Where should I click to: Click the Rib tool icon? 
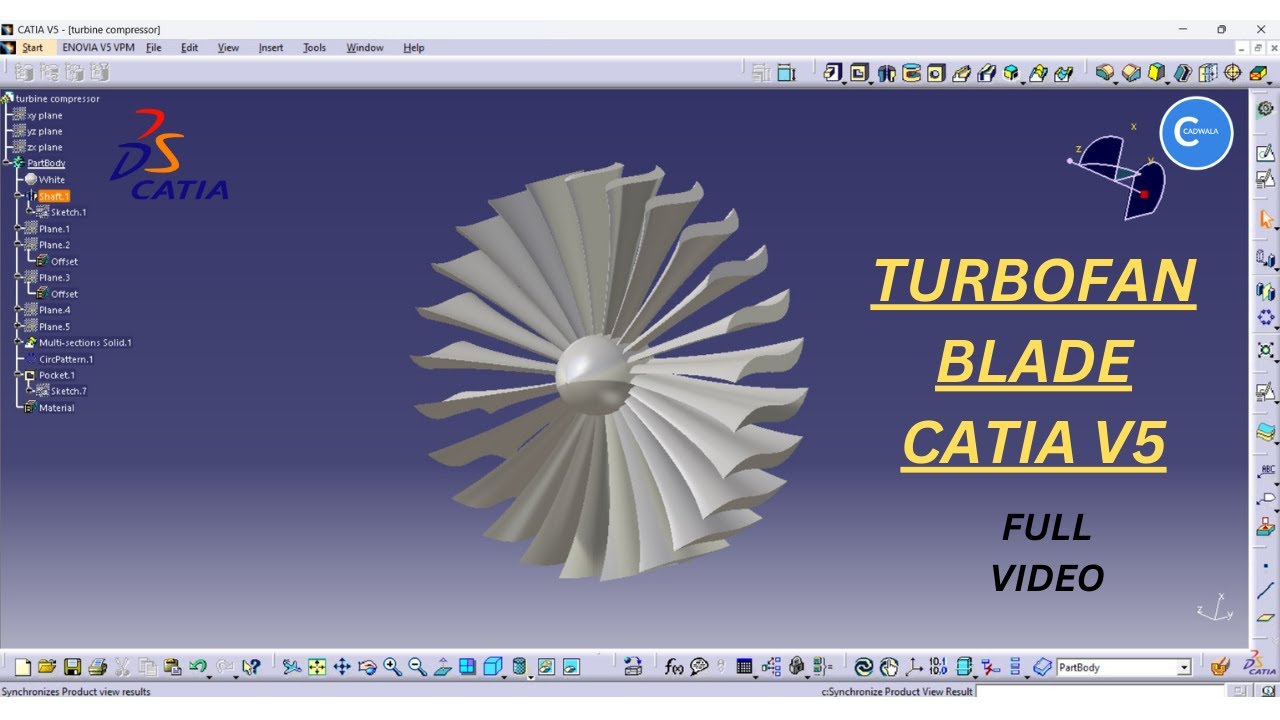tap(961, 72)
